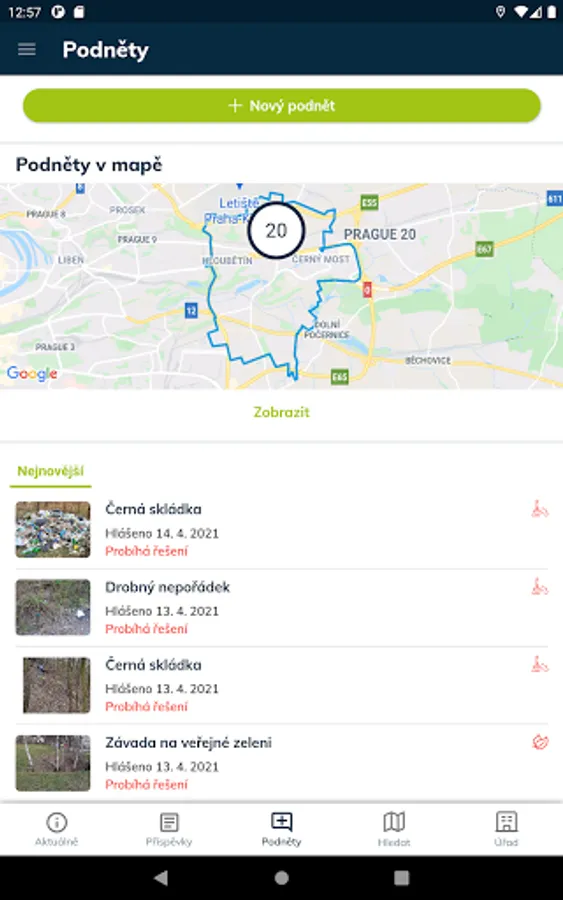This screenshot has height=900, width=563.
Task: Select the Podněty bottom navigation icon
Action: (x=281, y=822)
